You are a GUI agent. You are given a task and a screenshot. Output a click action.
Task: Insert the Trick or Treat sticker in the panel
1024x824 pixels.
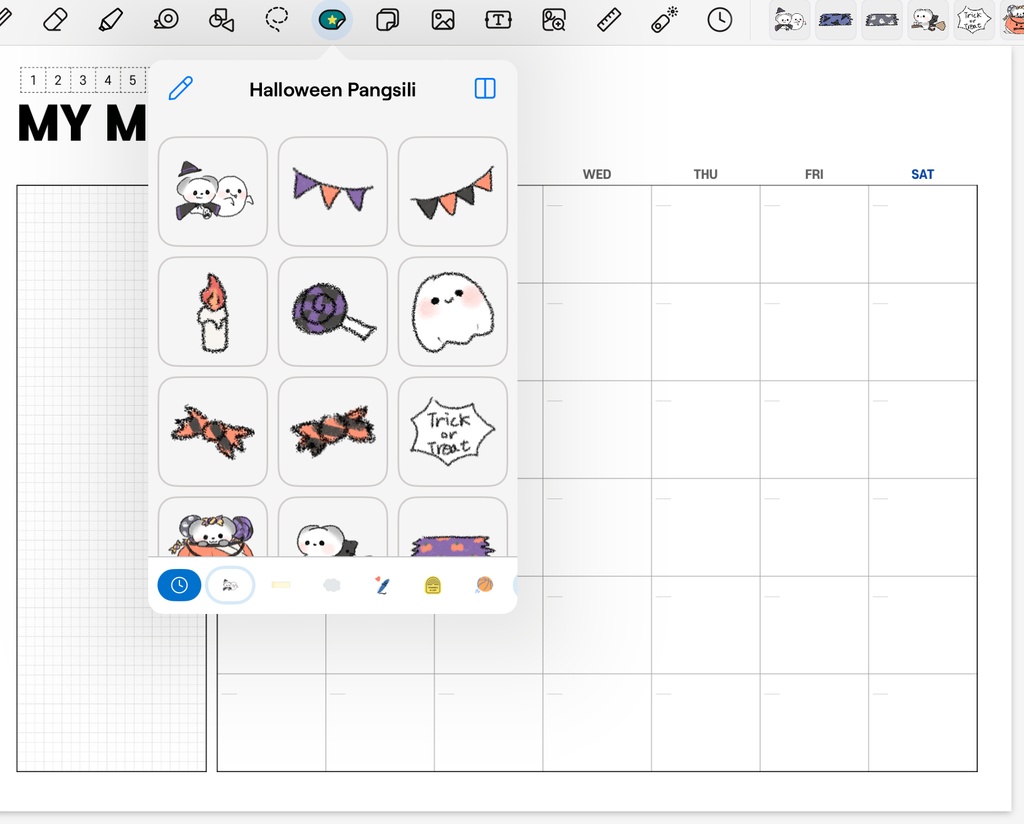click(x=453, y=432)
